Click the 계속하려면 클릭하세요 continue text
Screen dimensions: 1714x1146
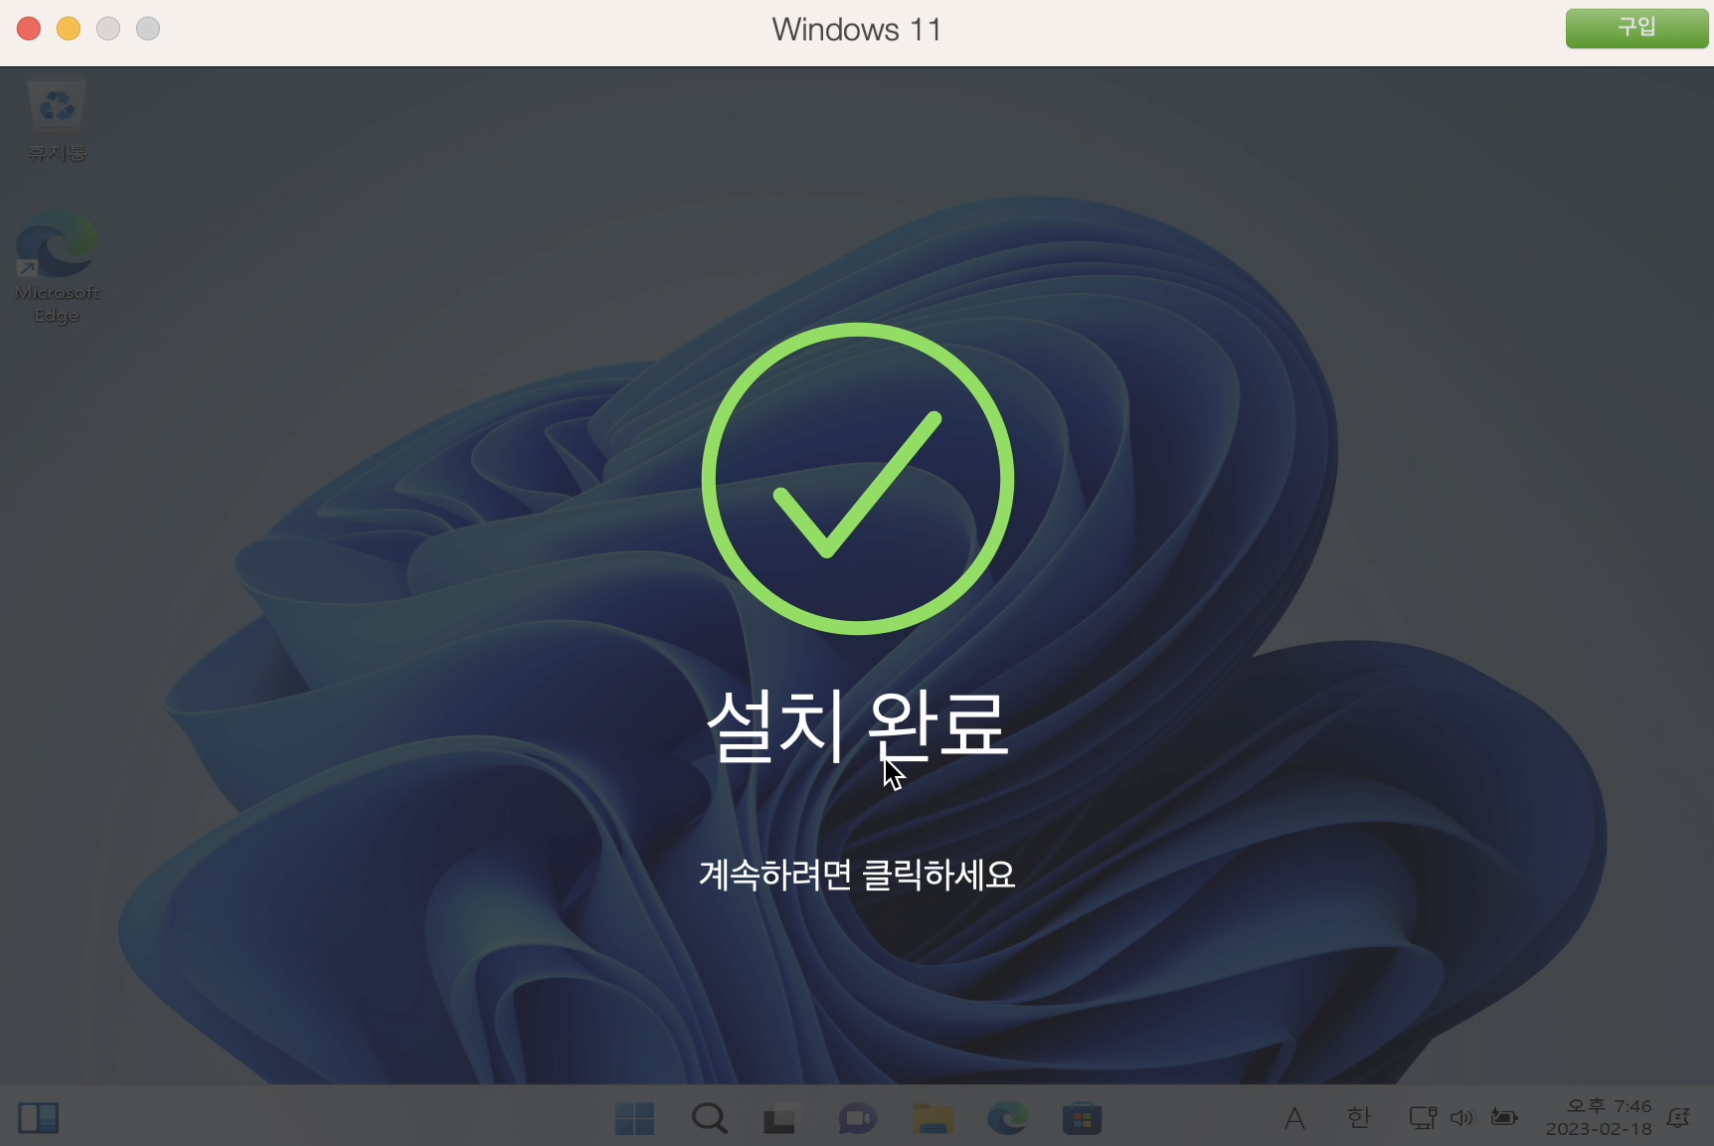[857, 875]
